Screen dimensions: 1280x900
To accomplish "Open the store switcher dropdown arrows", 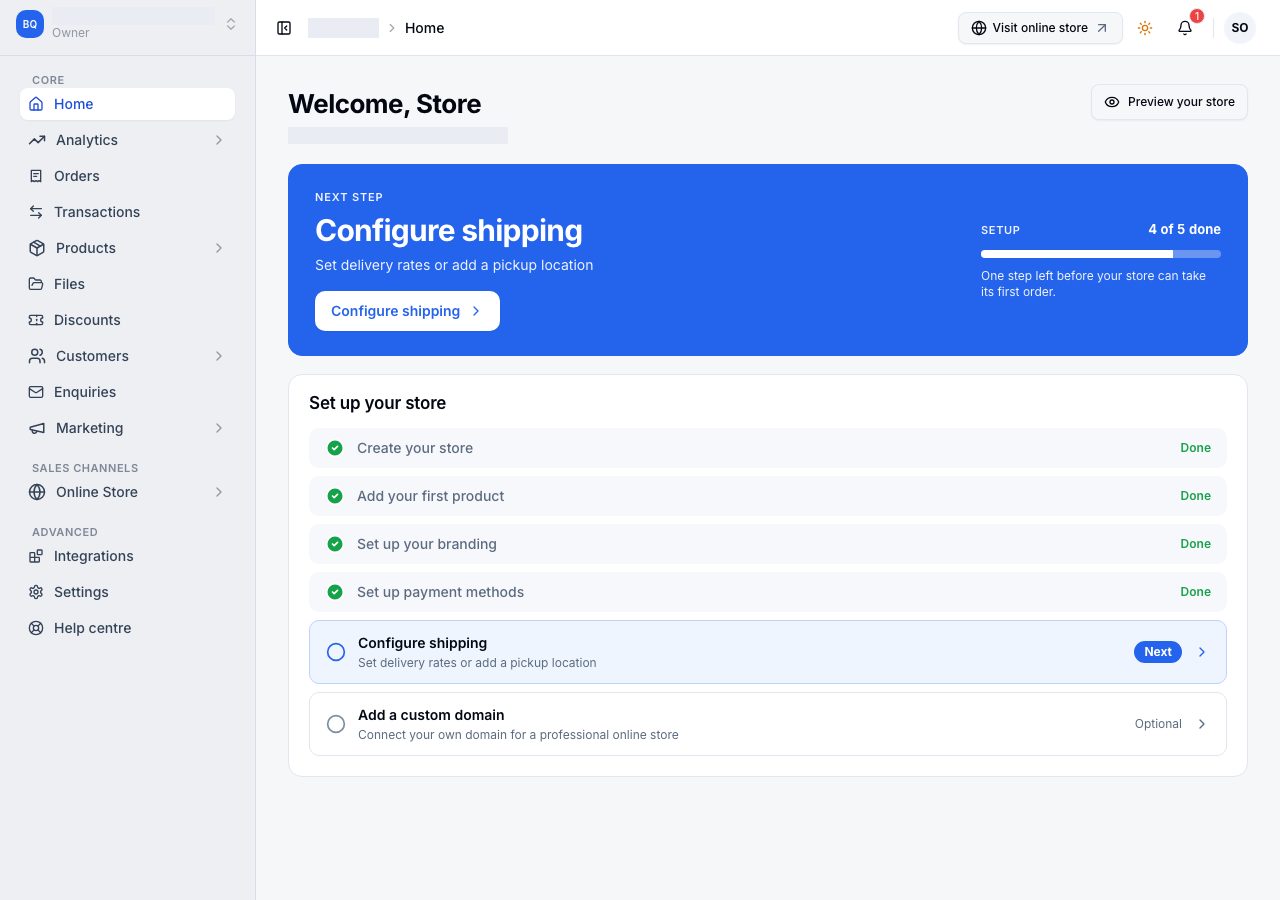I will 231,24.
